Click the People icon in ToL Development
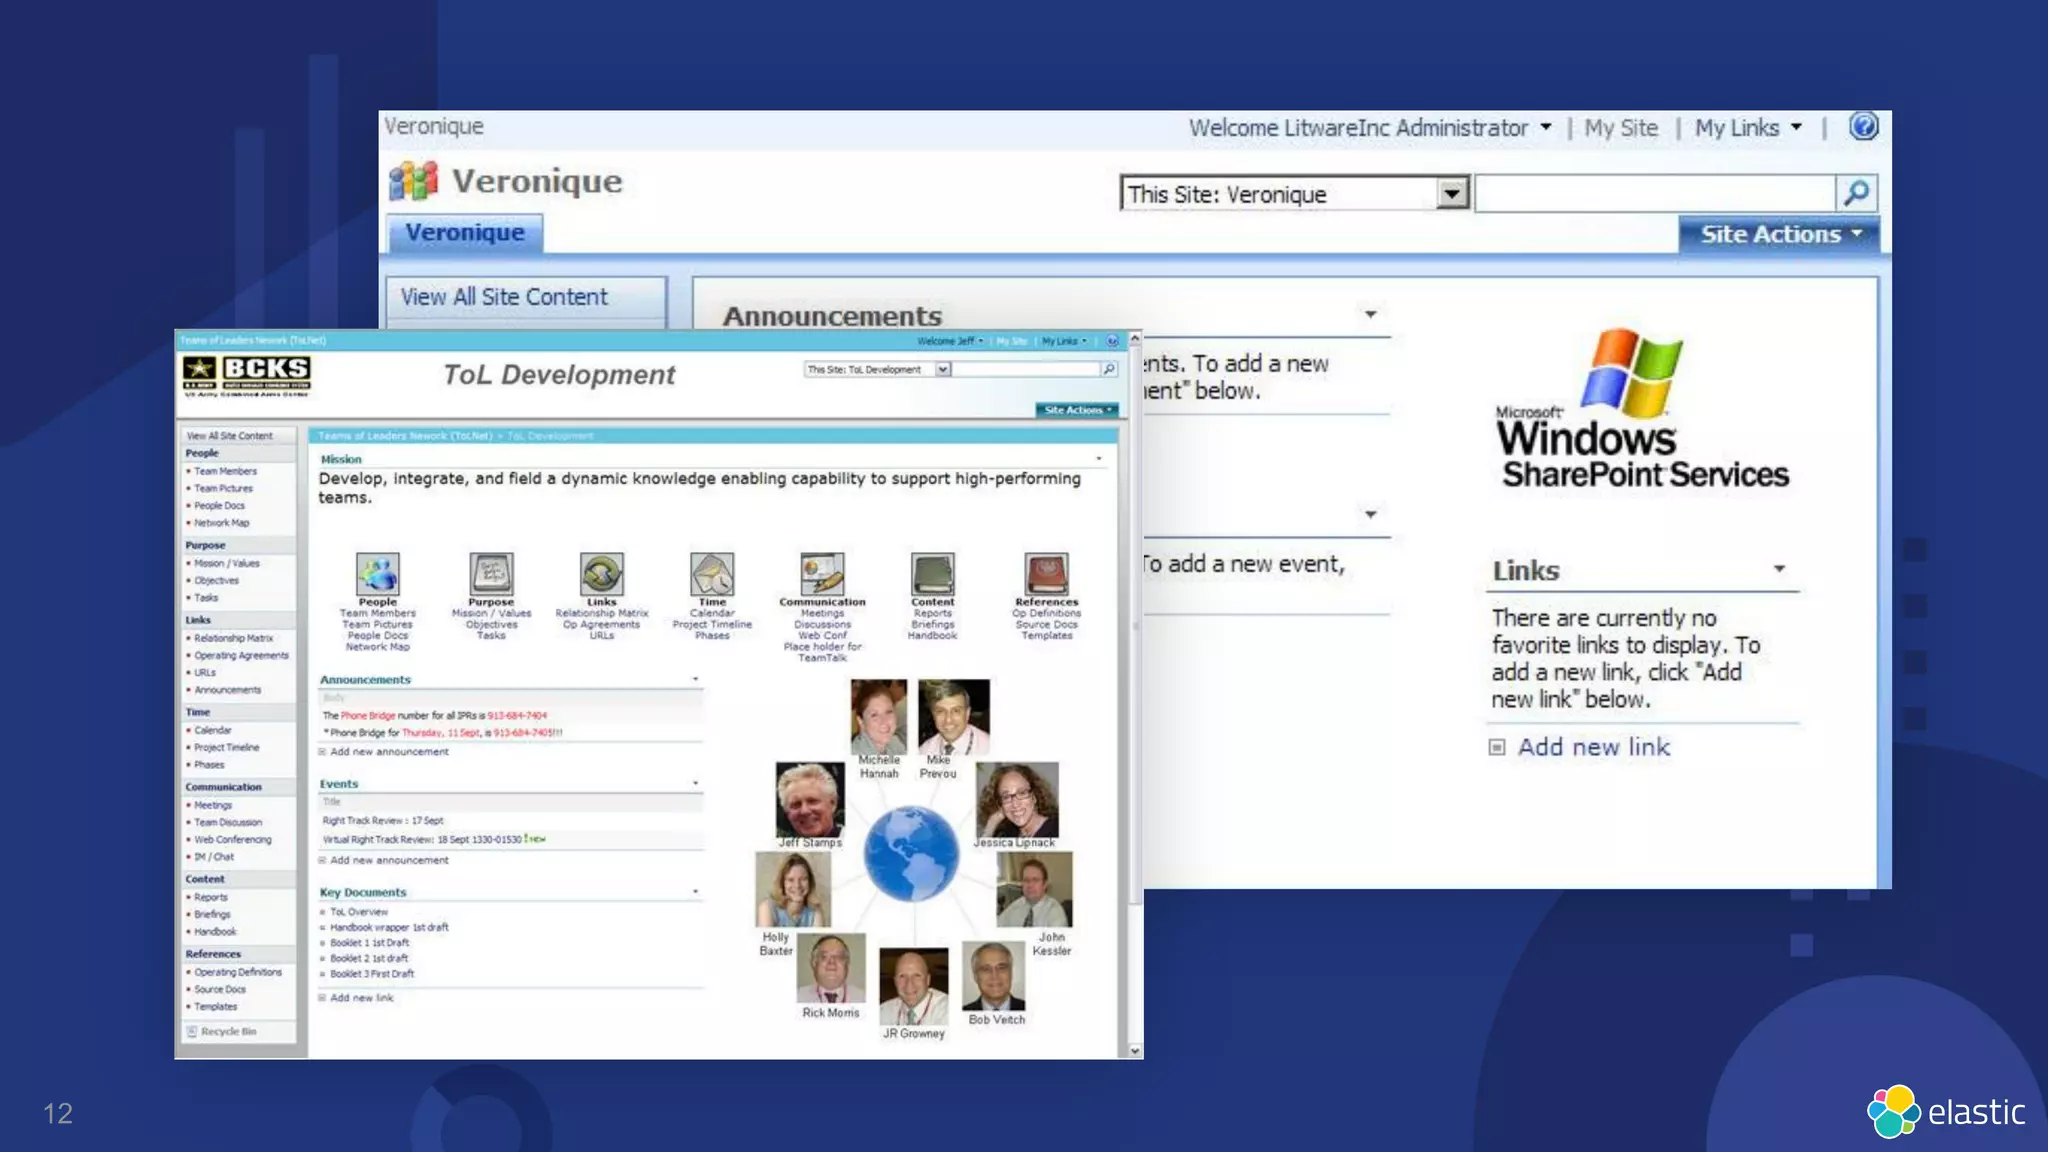This screenshot has width=2048, height=1152. [377, 573]
